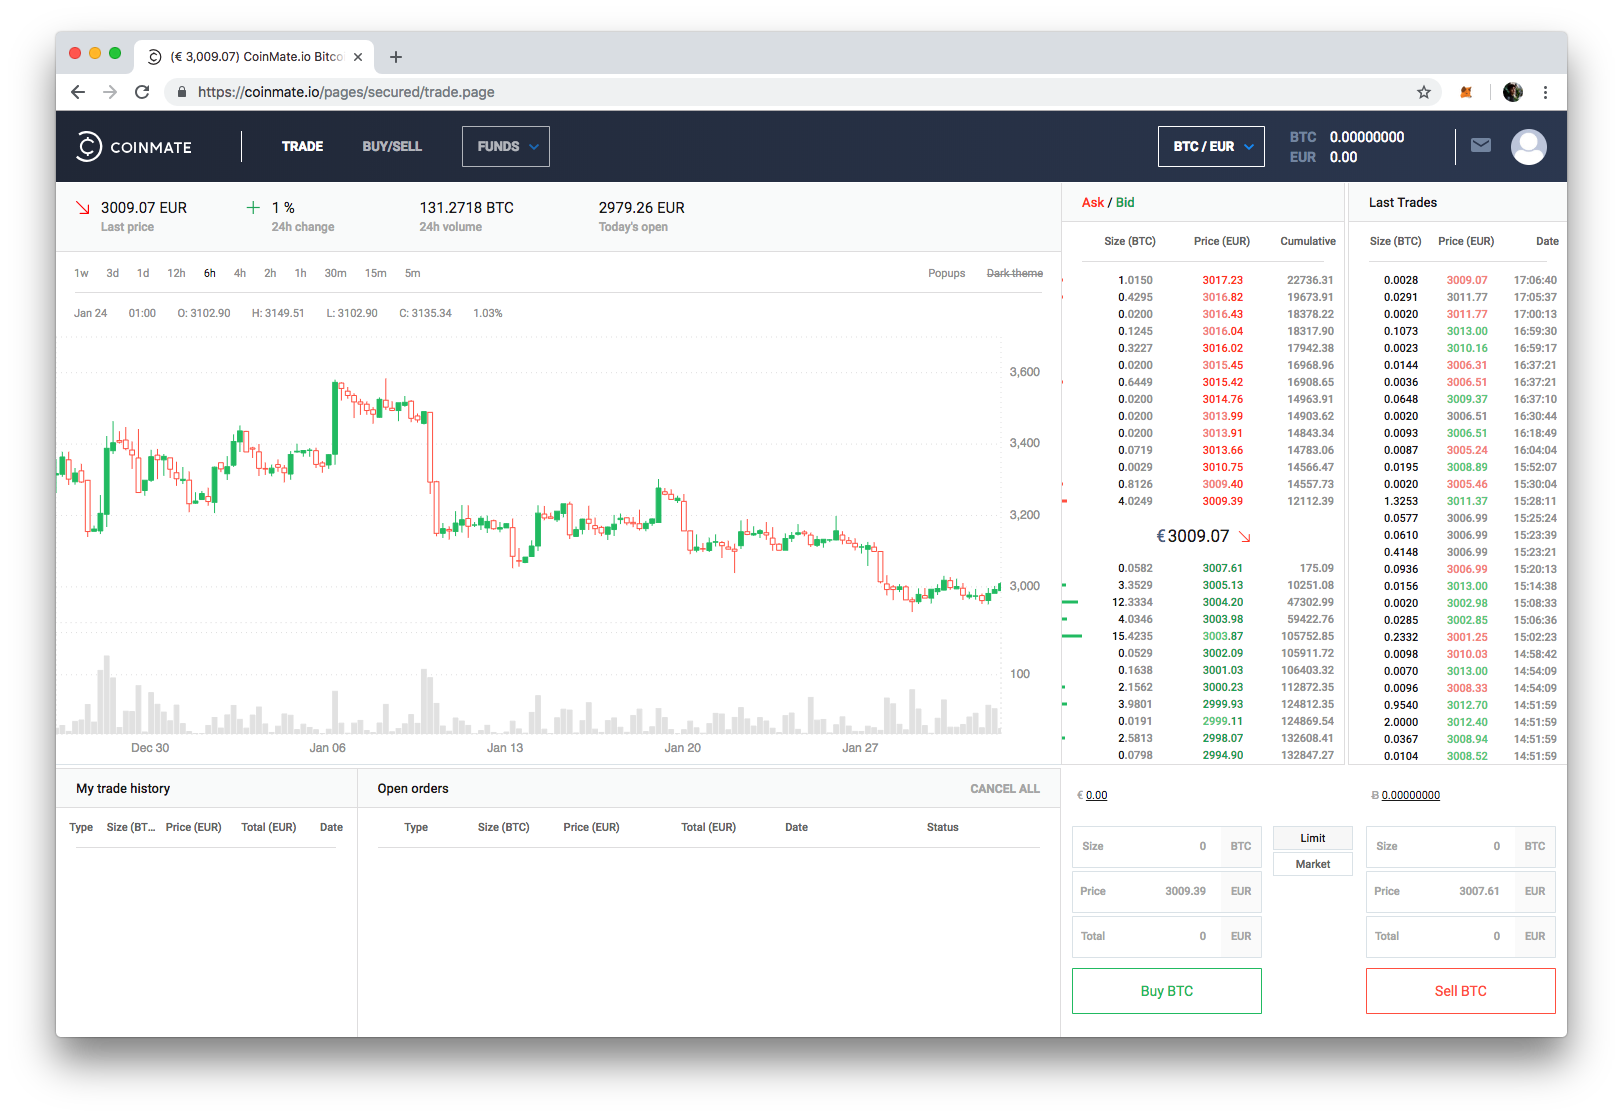Click the Bid label in order book
The image size is (1623, 1117).
1125,202
